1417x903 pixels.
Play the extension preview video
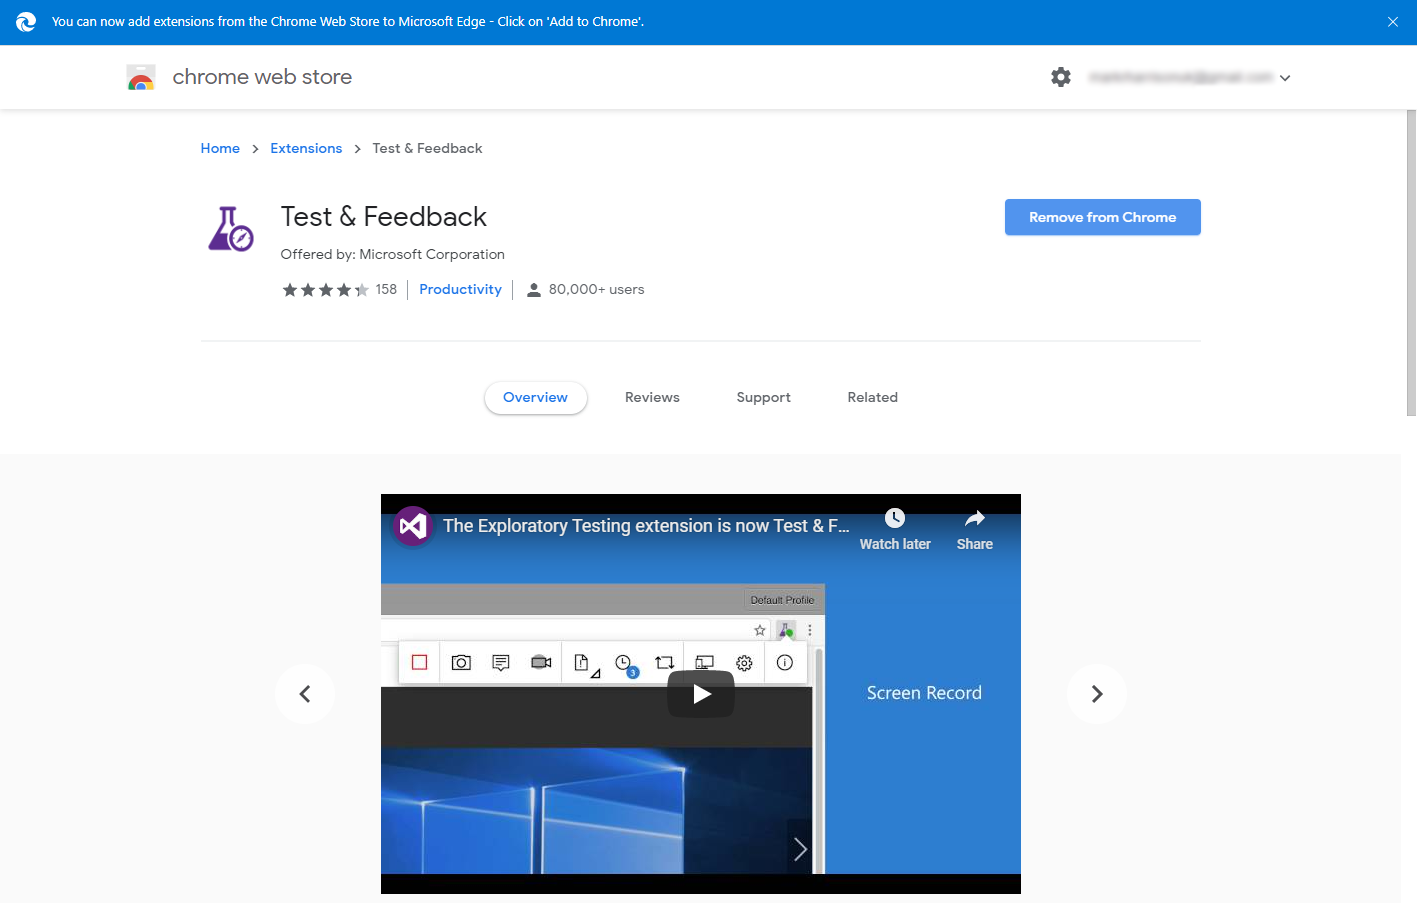(701, 694)
